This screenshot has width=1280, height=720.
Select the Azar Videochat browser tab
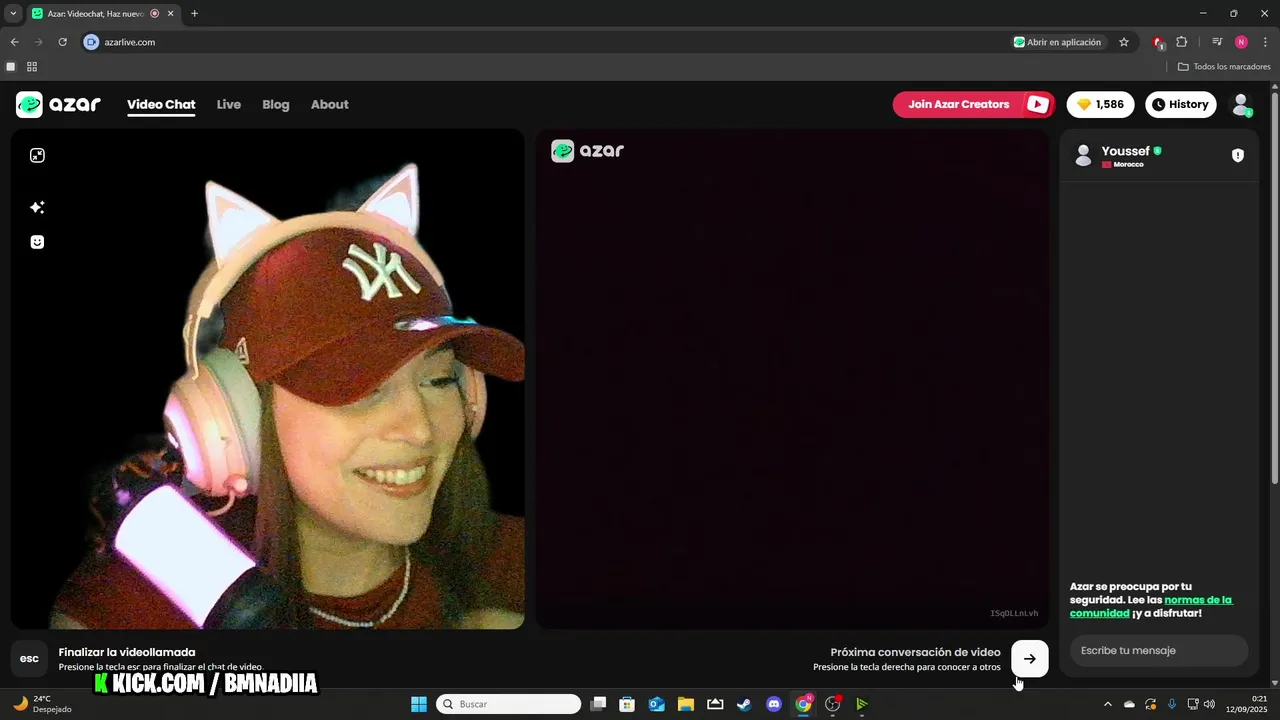coord(103,14)
